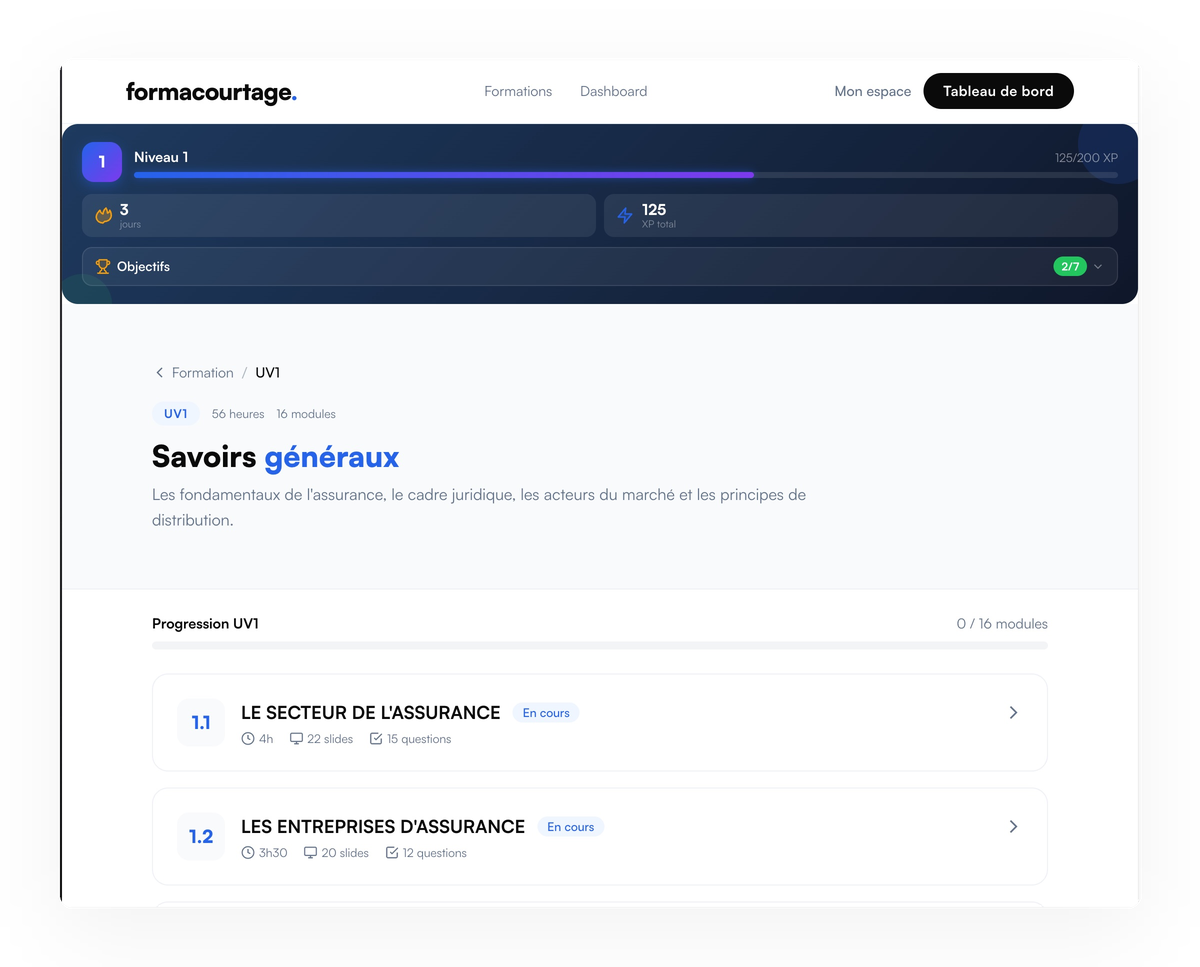Click the 0 / 16 modules text
1200x967 pixels.
coord(1002,624)
